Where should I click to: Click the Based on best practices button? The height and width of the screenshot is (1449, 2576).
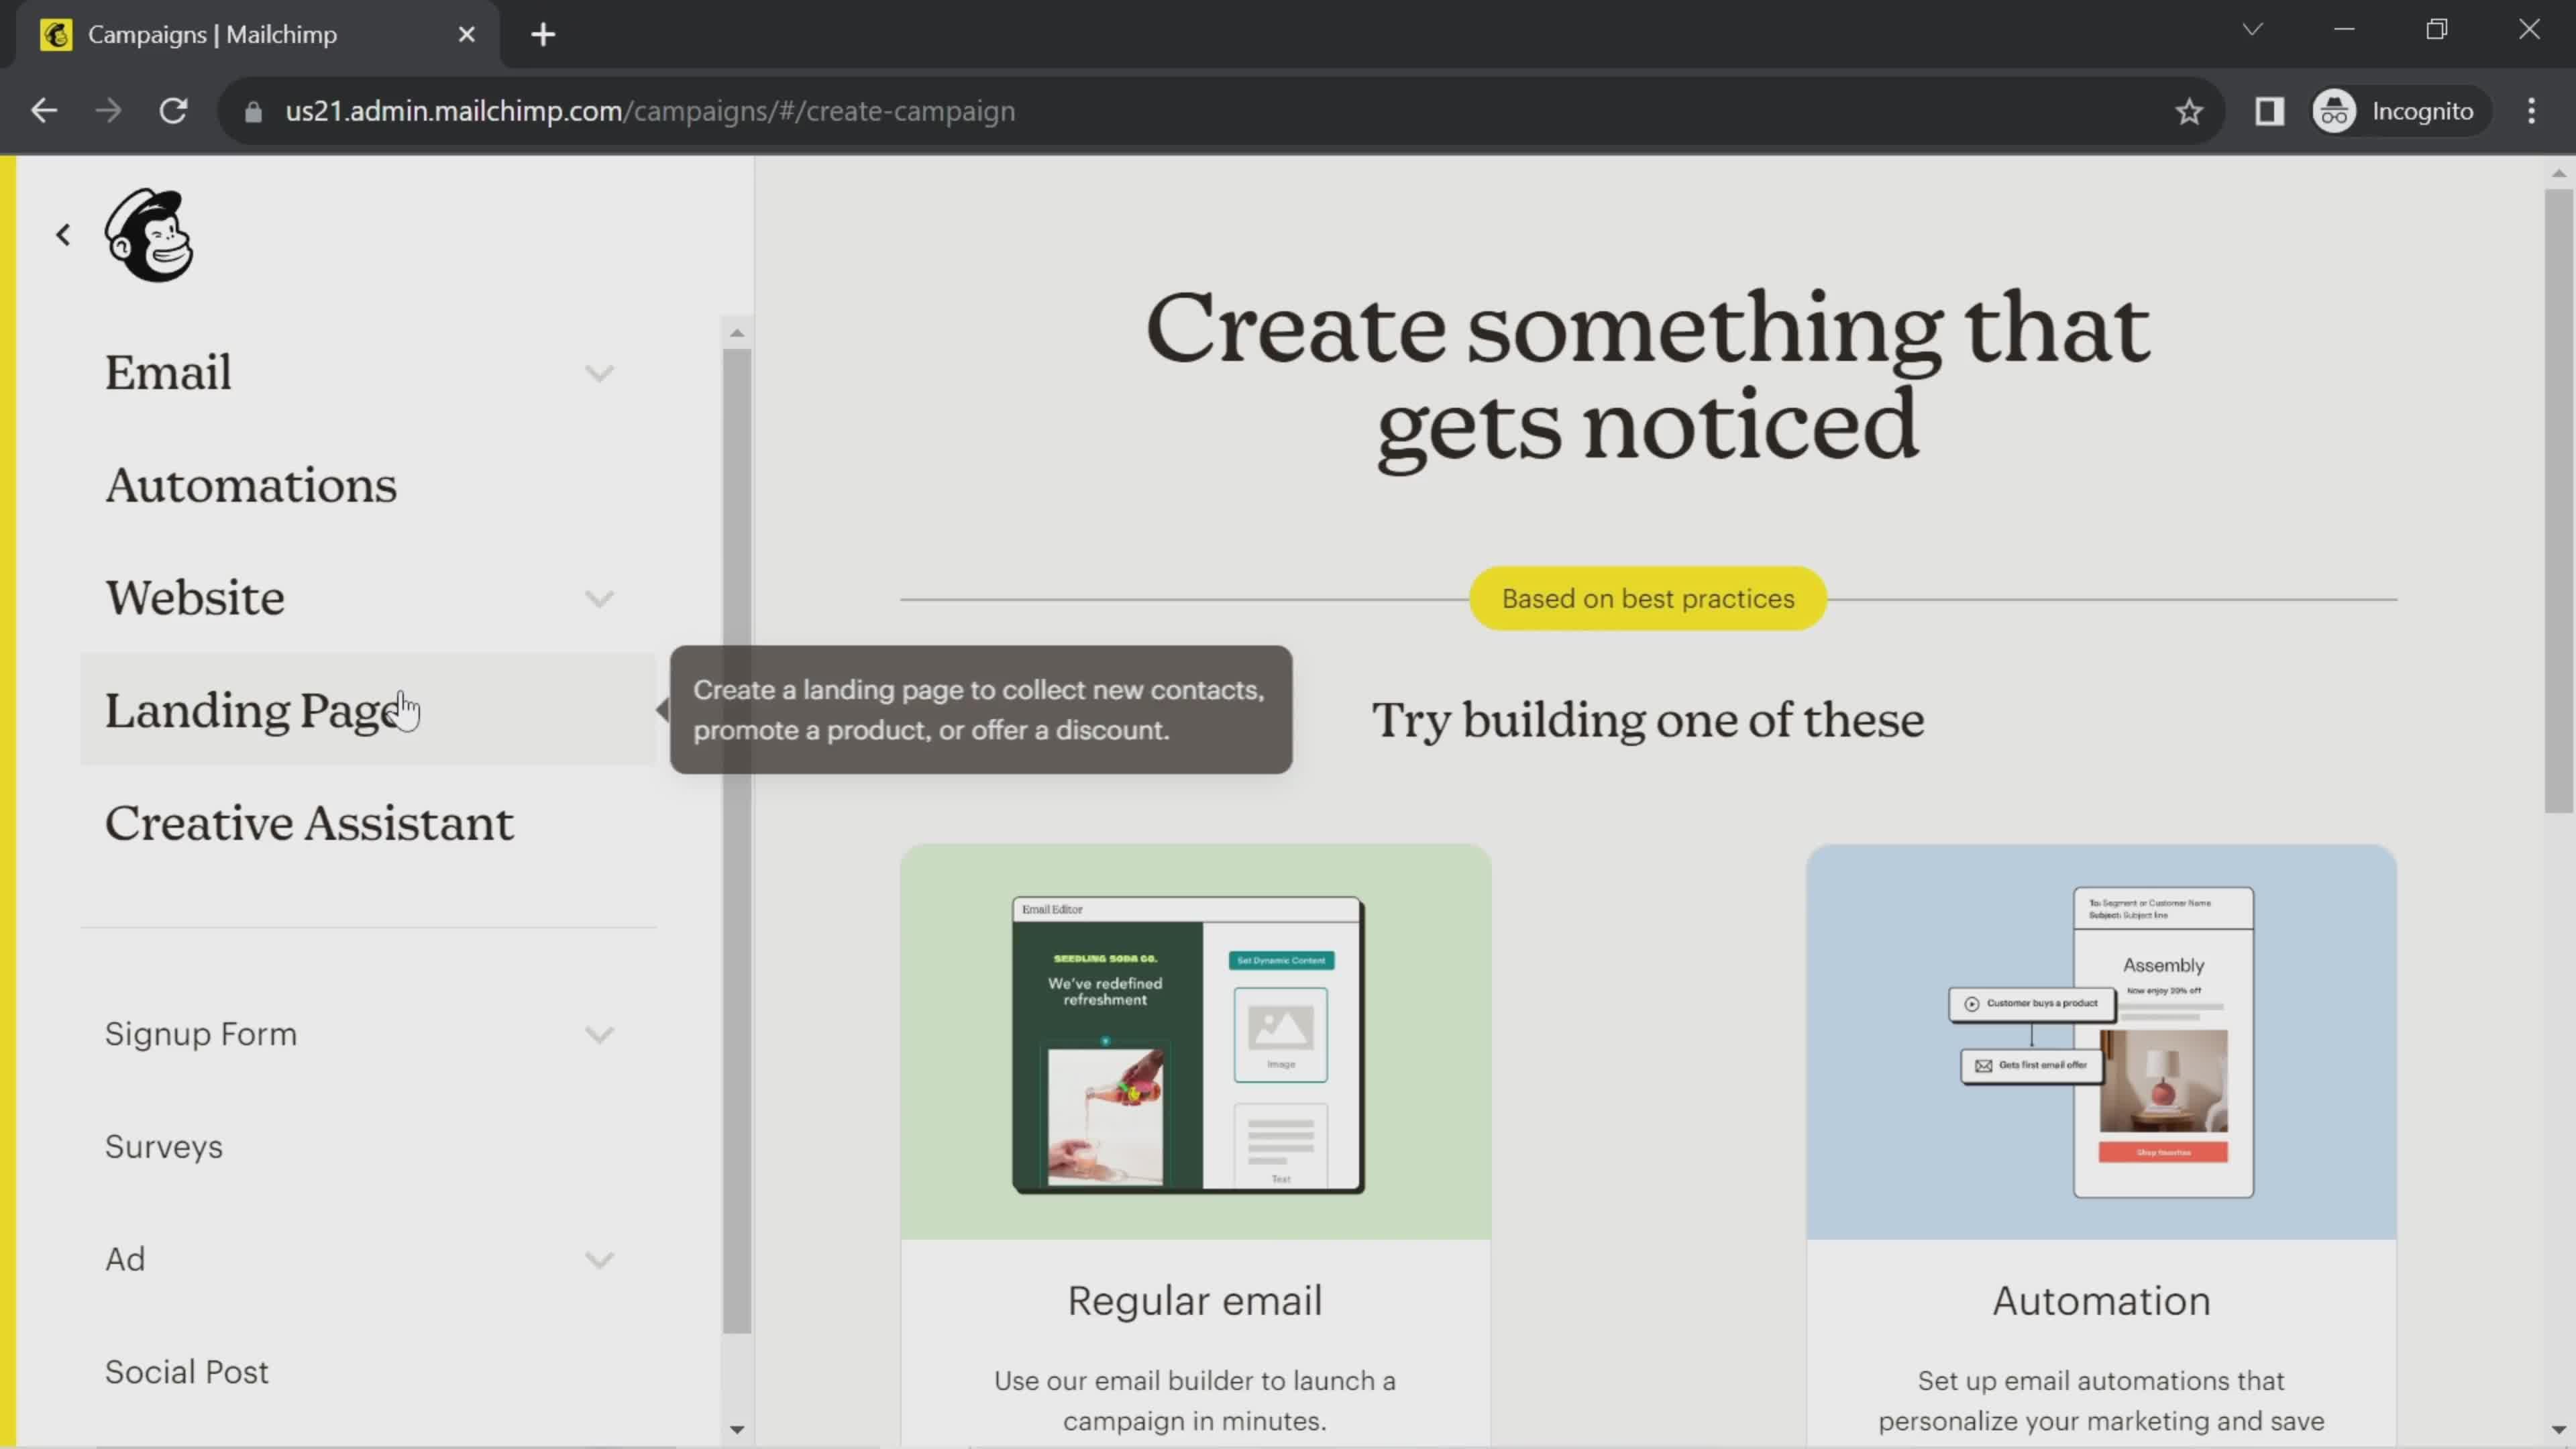1646,598
